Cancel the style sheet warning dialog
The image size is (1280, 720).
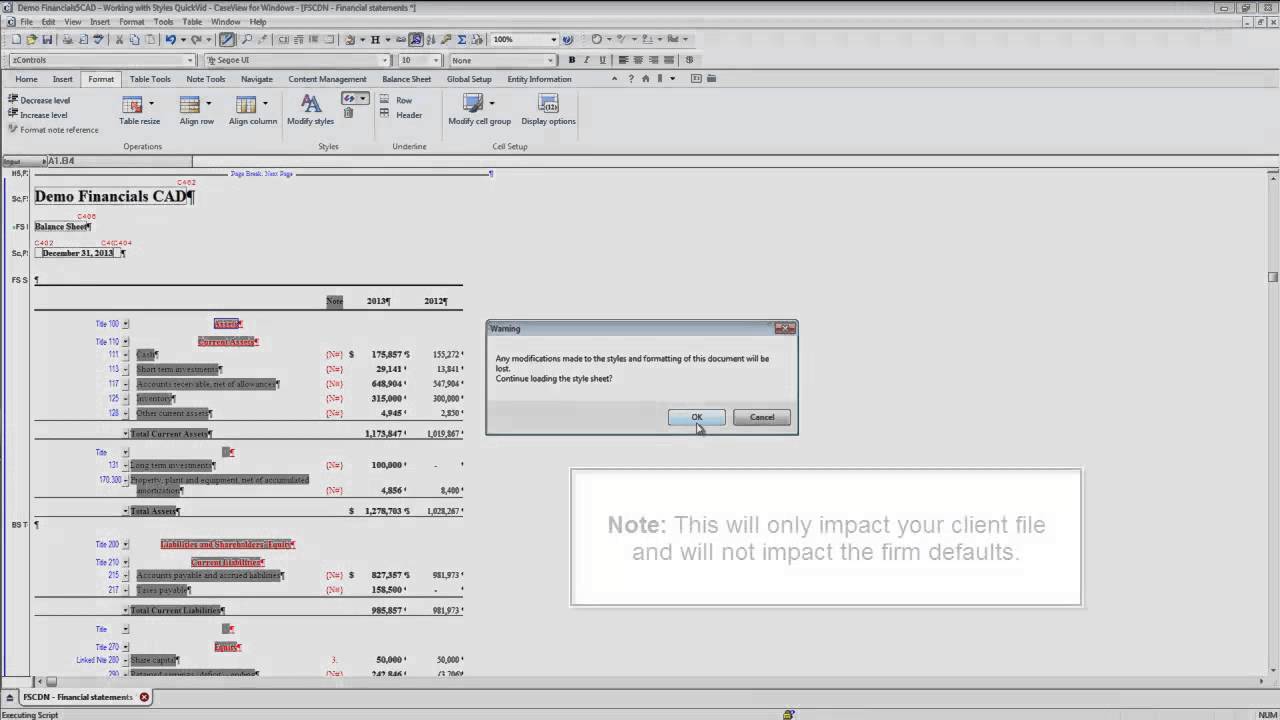tap(762, 417)
